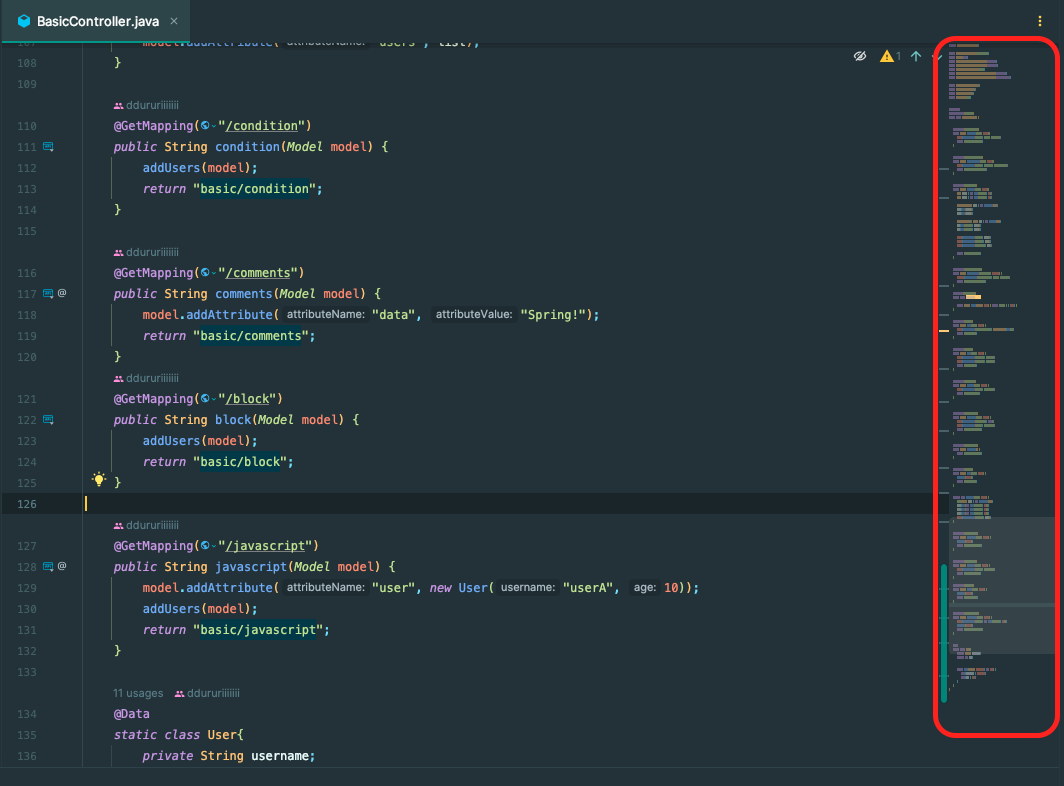Screen dimensions: 1064x786
Task: Click the request mapping gutter icon on line 111
Action: [x=48, y=146]
